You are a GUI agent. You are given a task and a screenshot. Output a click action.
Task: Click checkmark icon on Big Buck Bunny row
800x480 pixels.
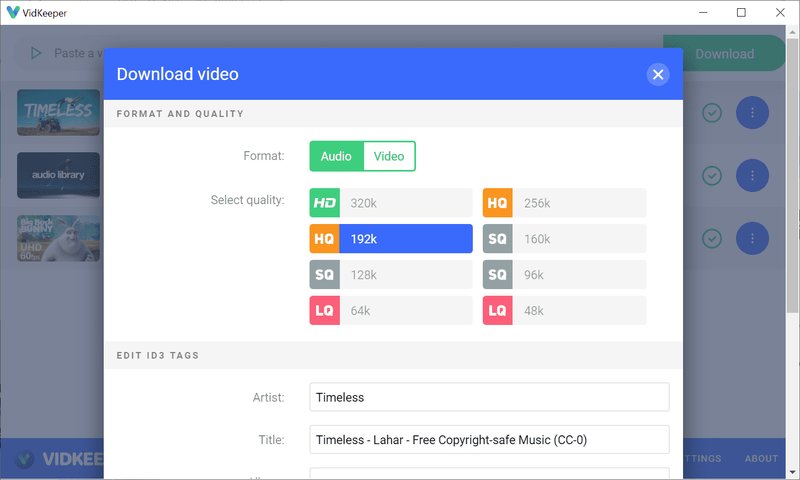tap(712, 238)
